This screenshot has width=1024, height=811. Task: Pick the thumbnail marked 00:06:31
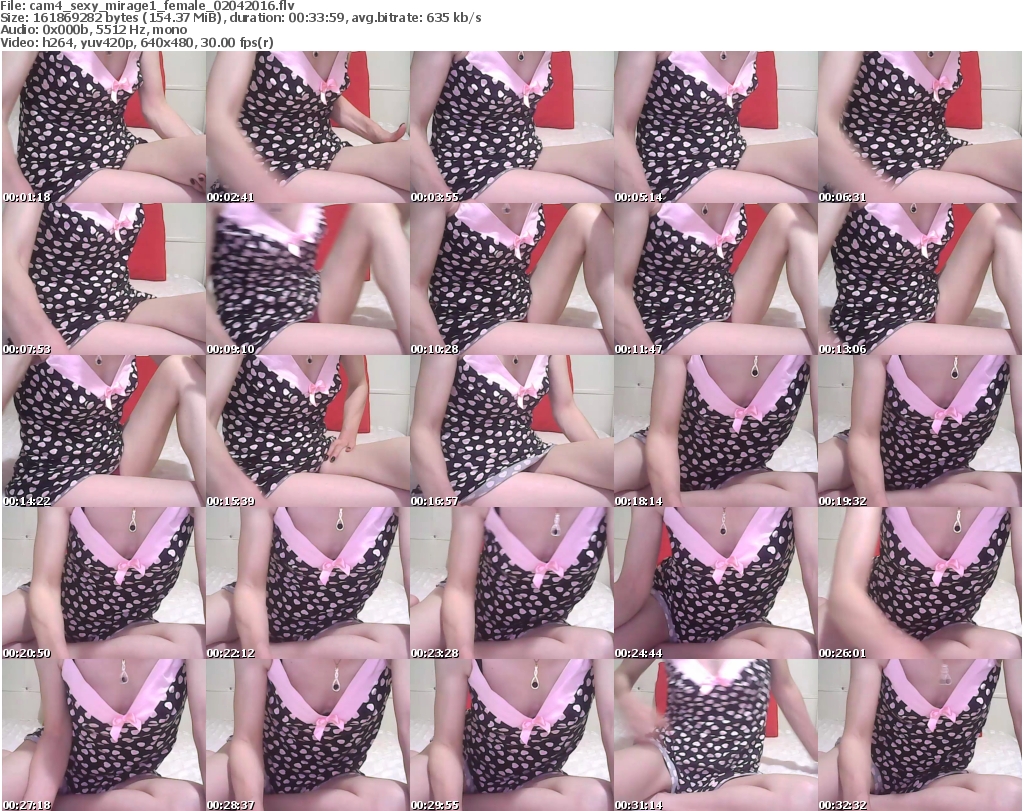(920, 127)
